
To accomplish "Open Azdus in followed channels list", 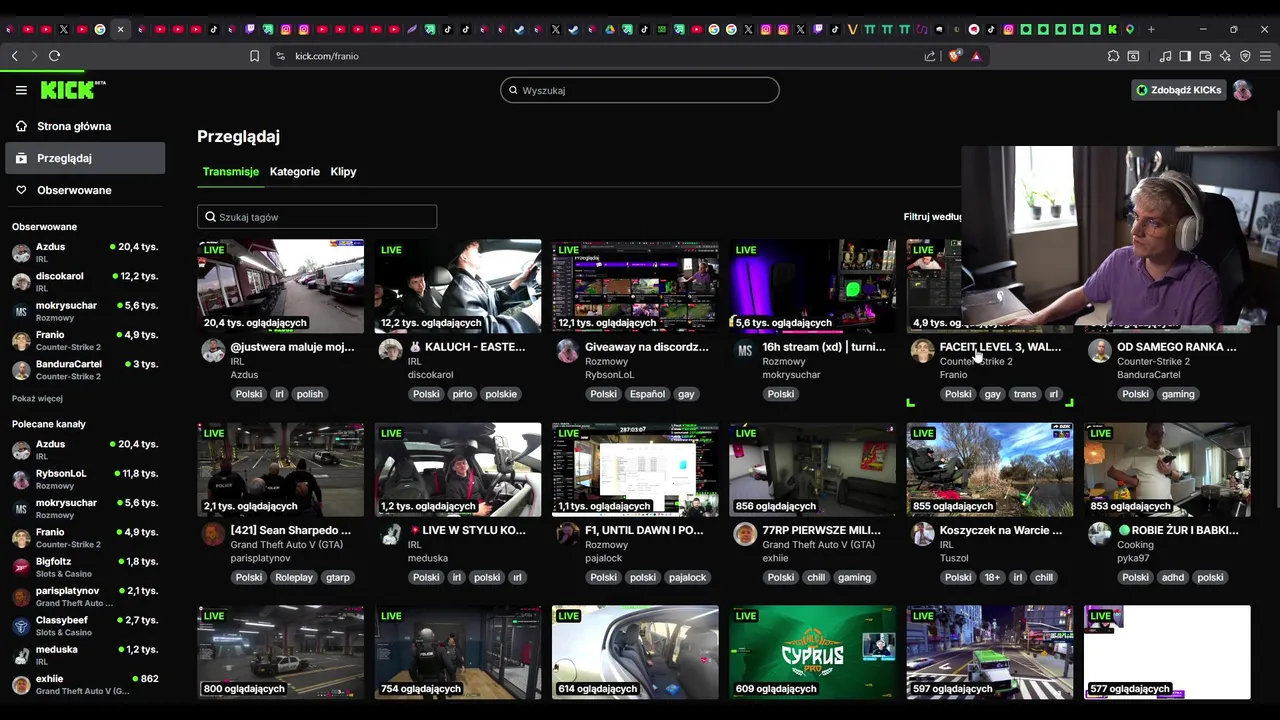I will [85, 252].
